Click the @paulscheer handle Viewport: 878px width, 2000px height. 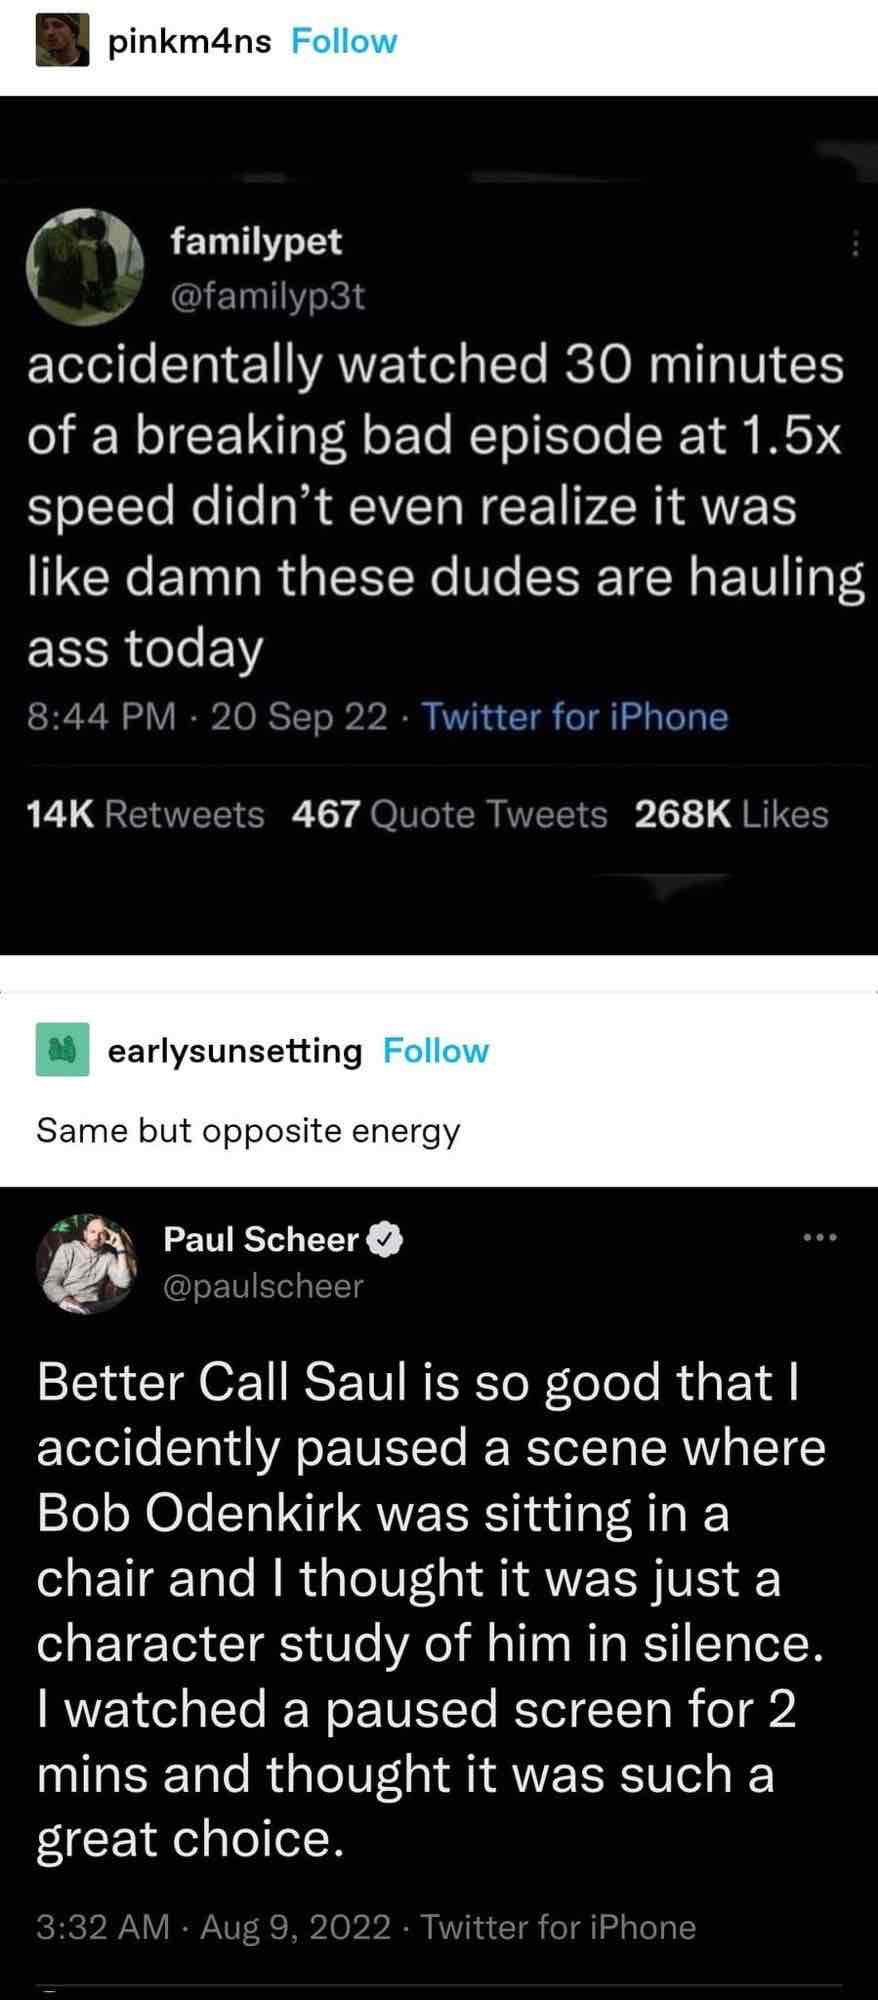(x=263, y=1285)
